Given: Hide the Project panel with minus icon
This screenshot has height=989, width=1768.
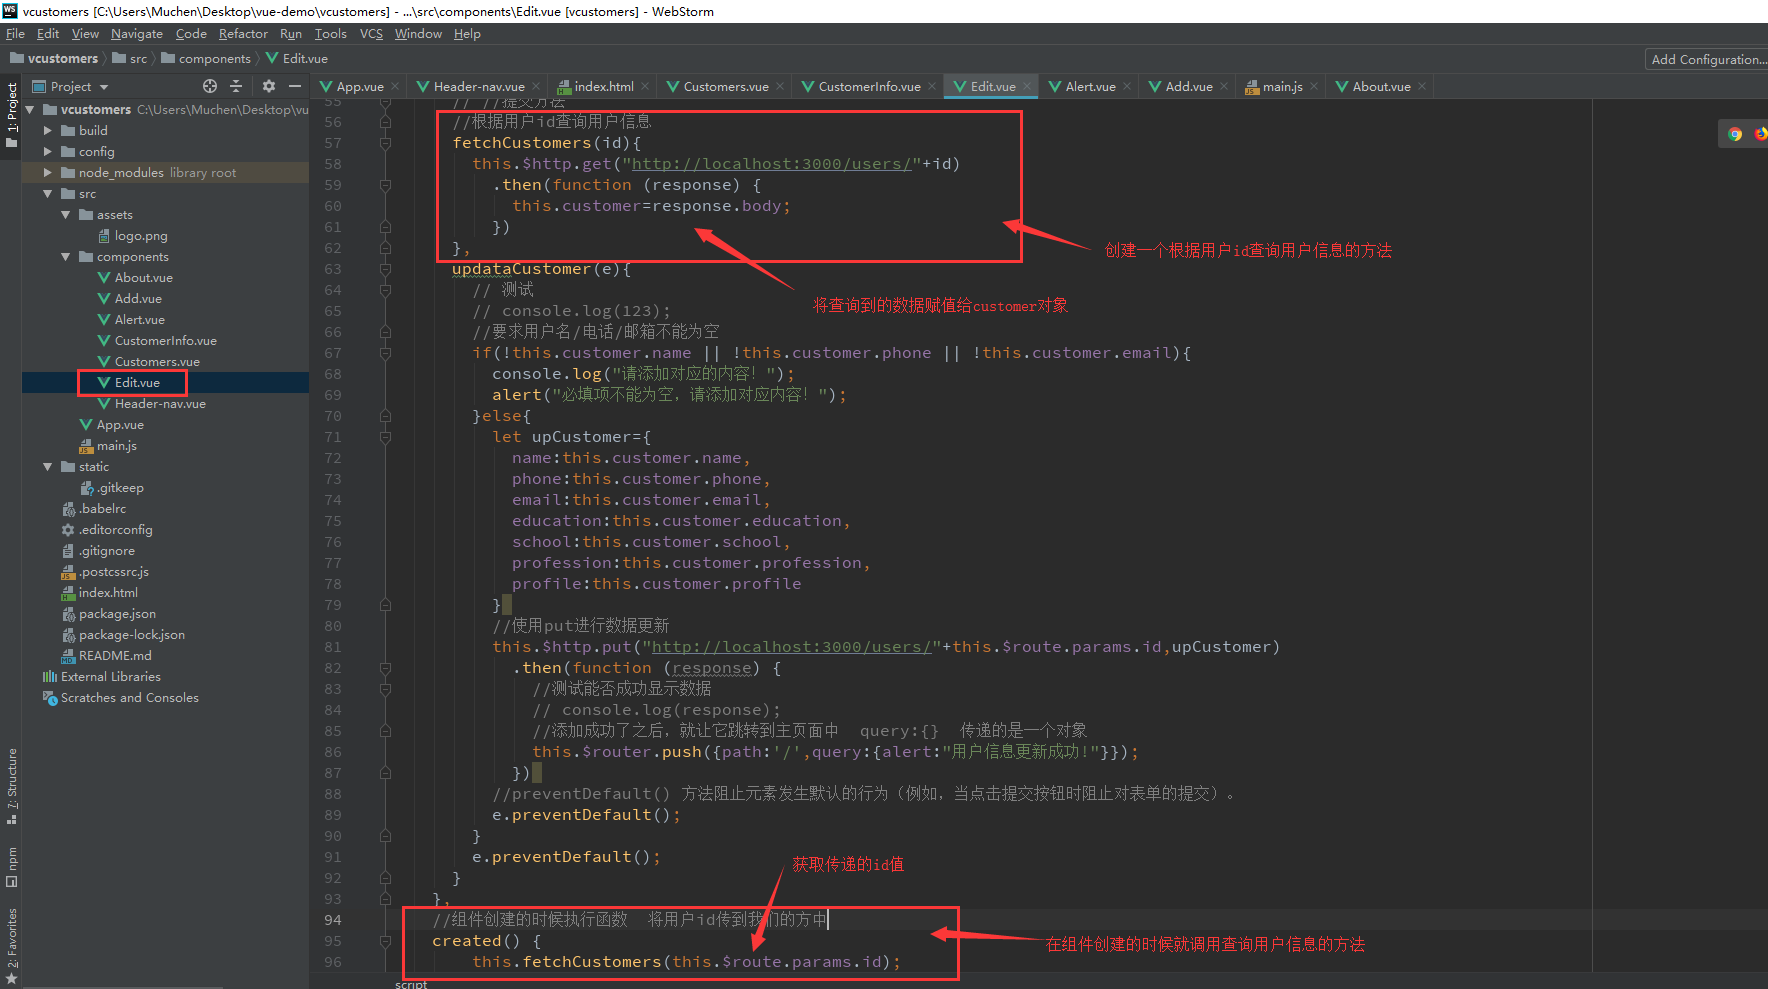Looking at the screenshot, I should coord(295,87).
